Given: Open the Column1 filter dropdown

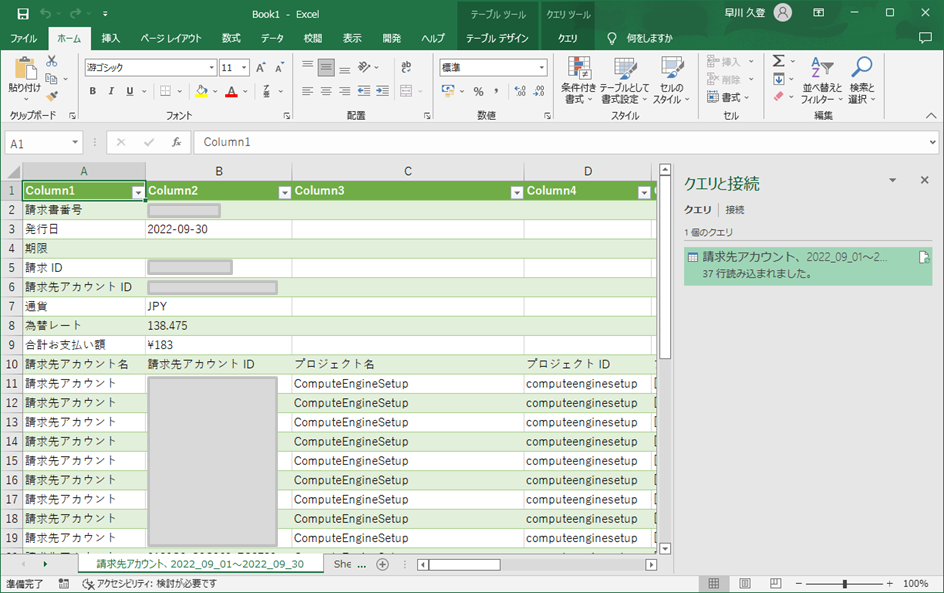Looking at the screenshot, I should tap(138, 192).
